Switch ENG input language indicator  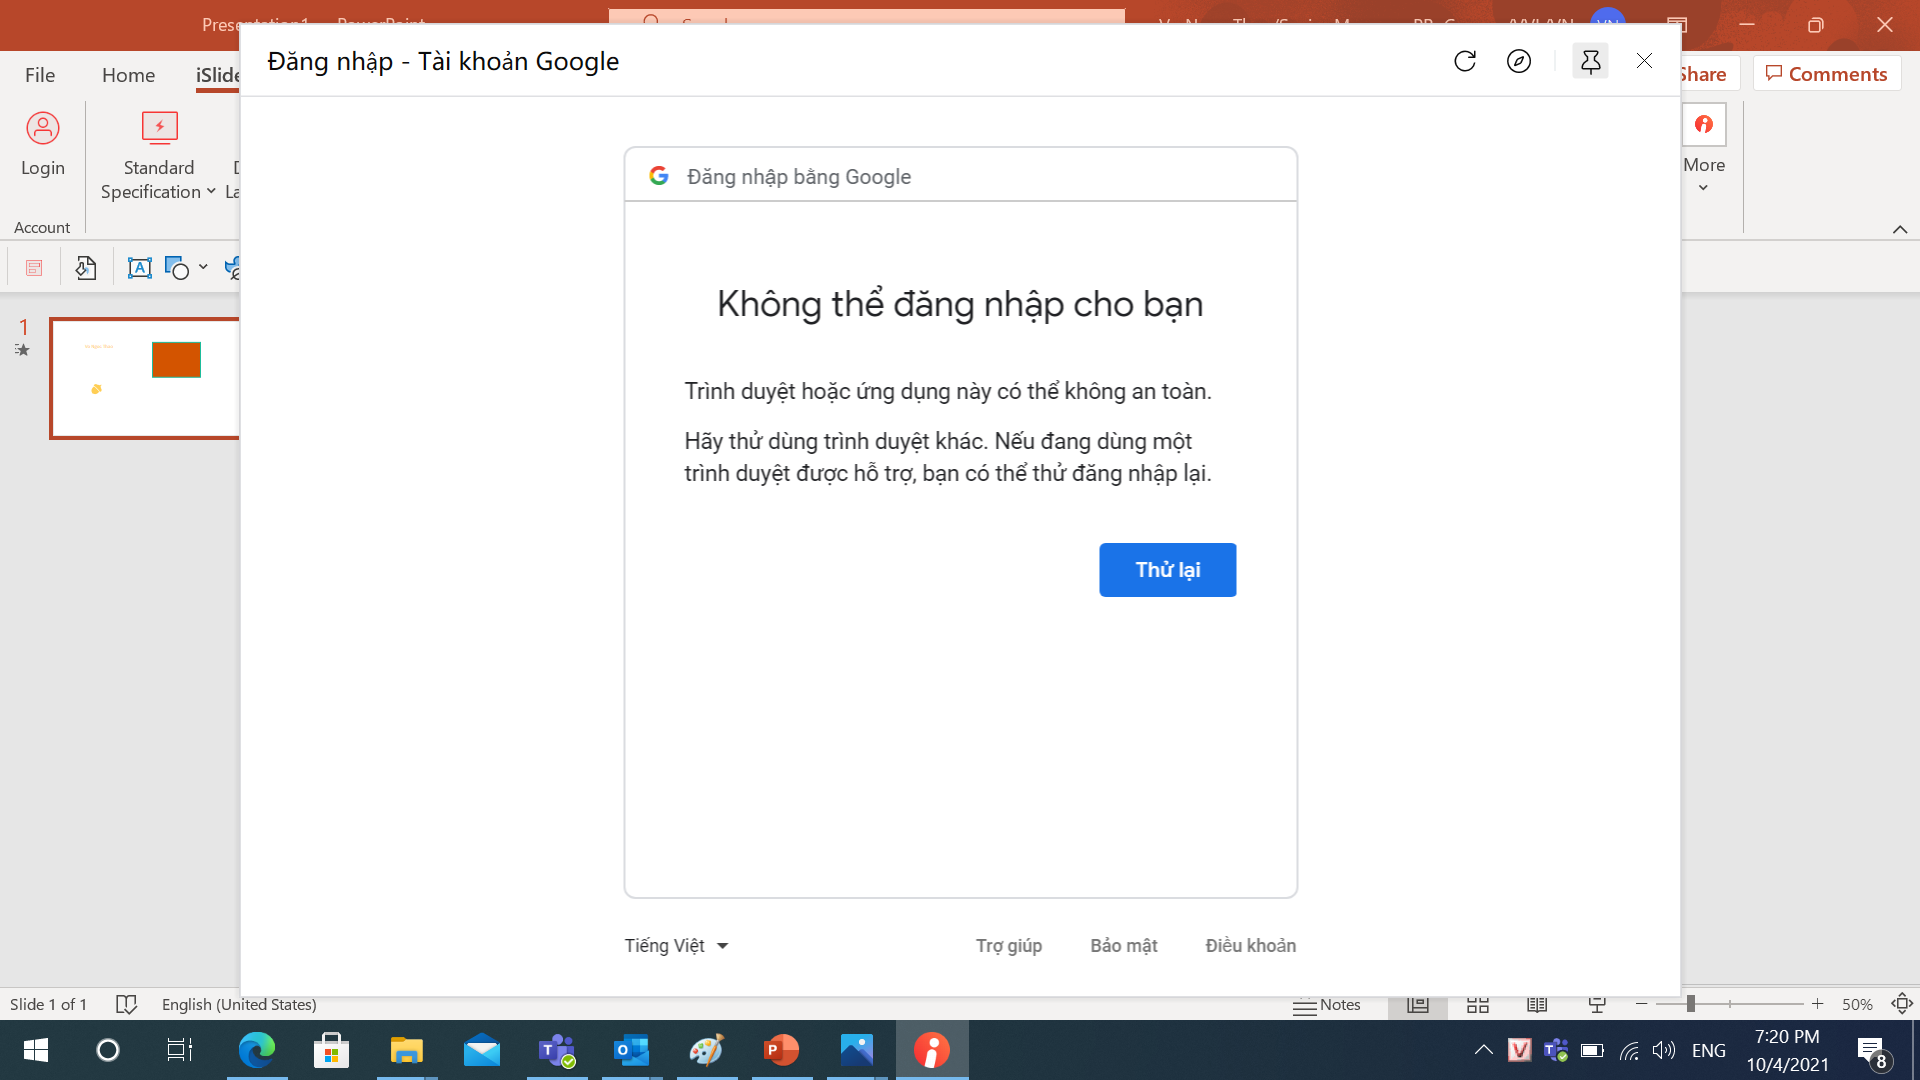(x=1709, y=1050)
